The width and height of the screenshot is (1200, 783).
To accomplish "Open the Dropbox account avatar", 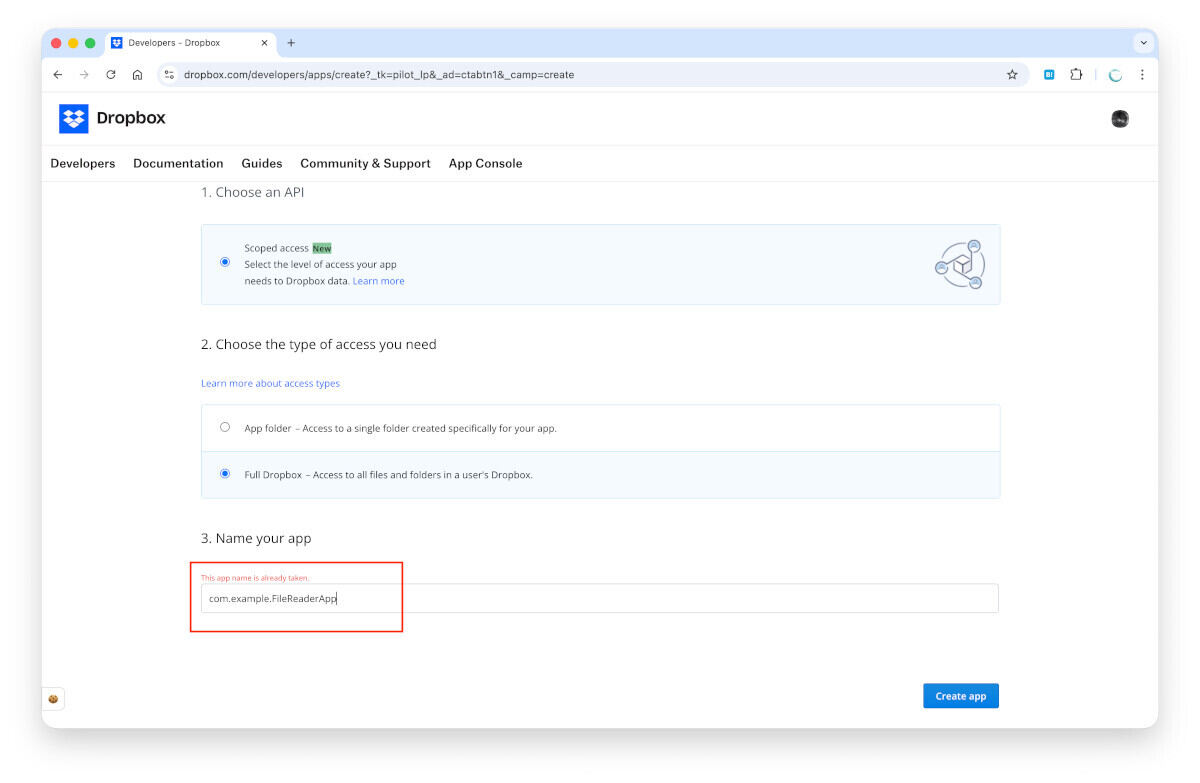I will click(x=1120, y=119).
